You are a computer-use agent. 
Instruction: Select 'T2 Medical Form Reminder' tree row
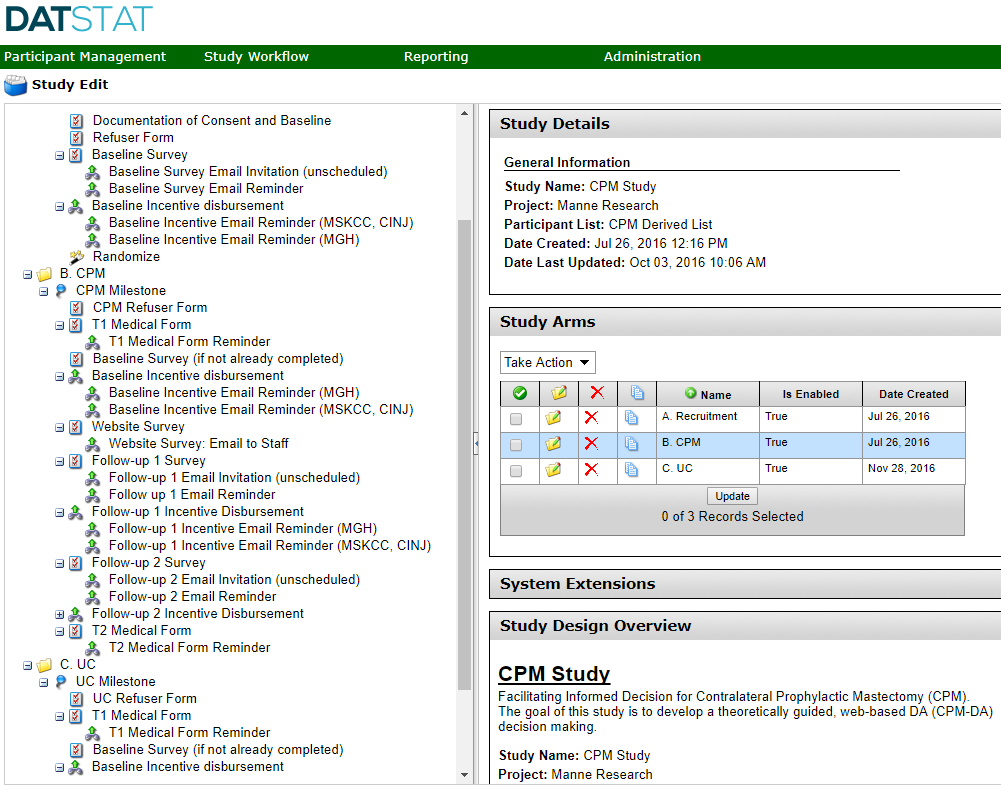click(x=190, y=648)
